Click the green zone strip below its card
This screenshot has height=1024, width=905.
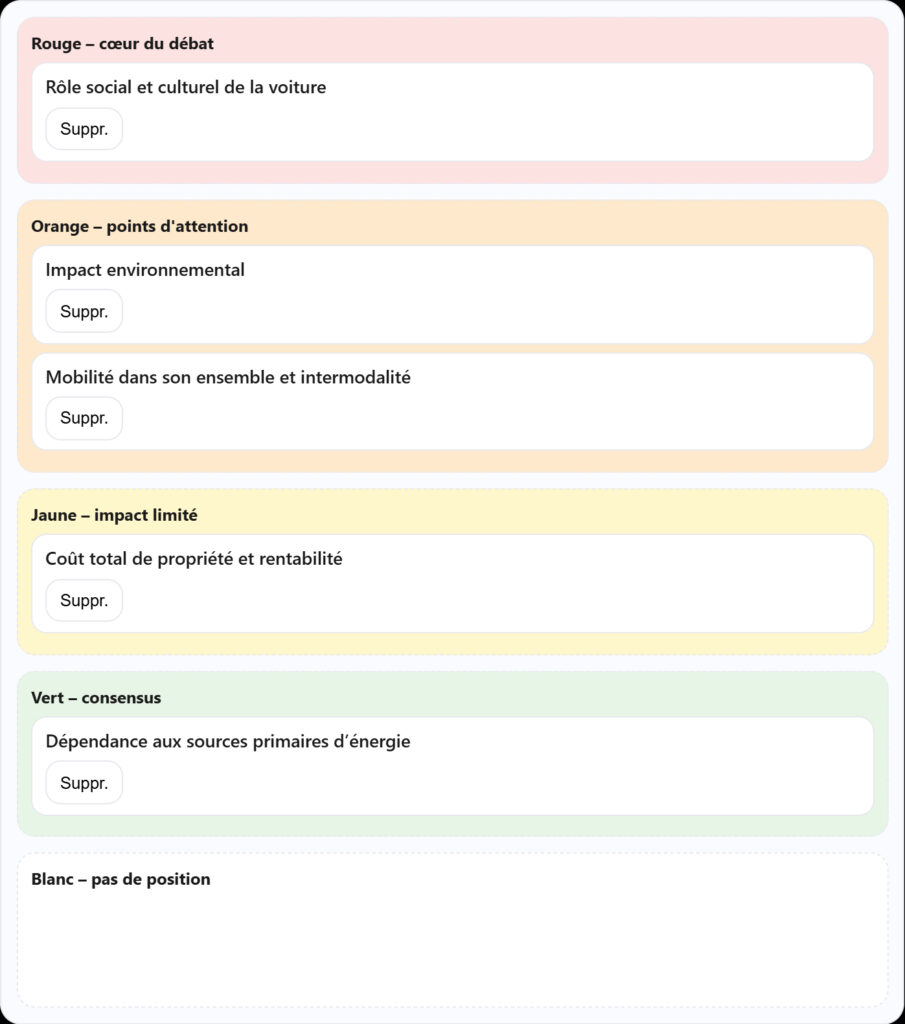[452, 825]
